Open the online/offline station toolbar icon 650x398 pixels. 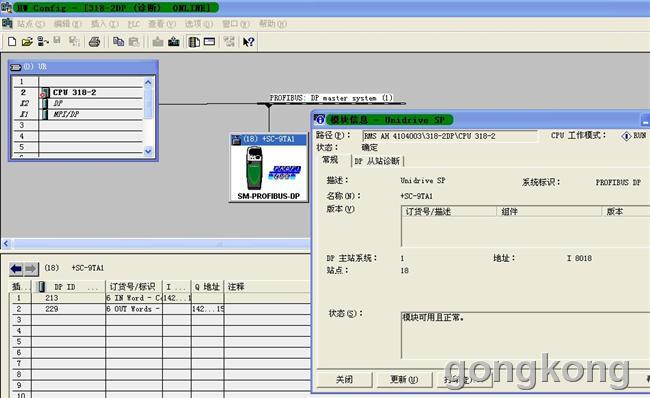coord(43,41)
